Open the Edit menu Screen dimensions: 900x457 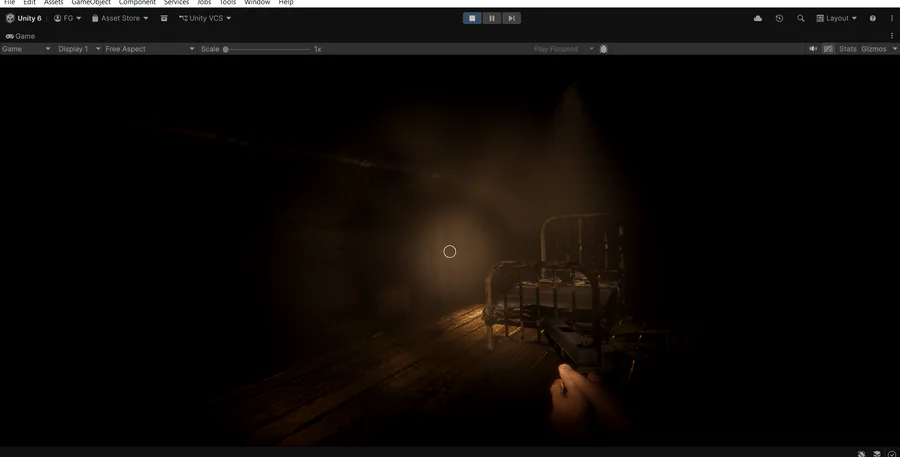click(29, 2)
